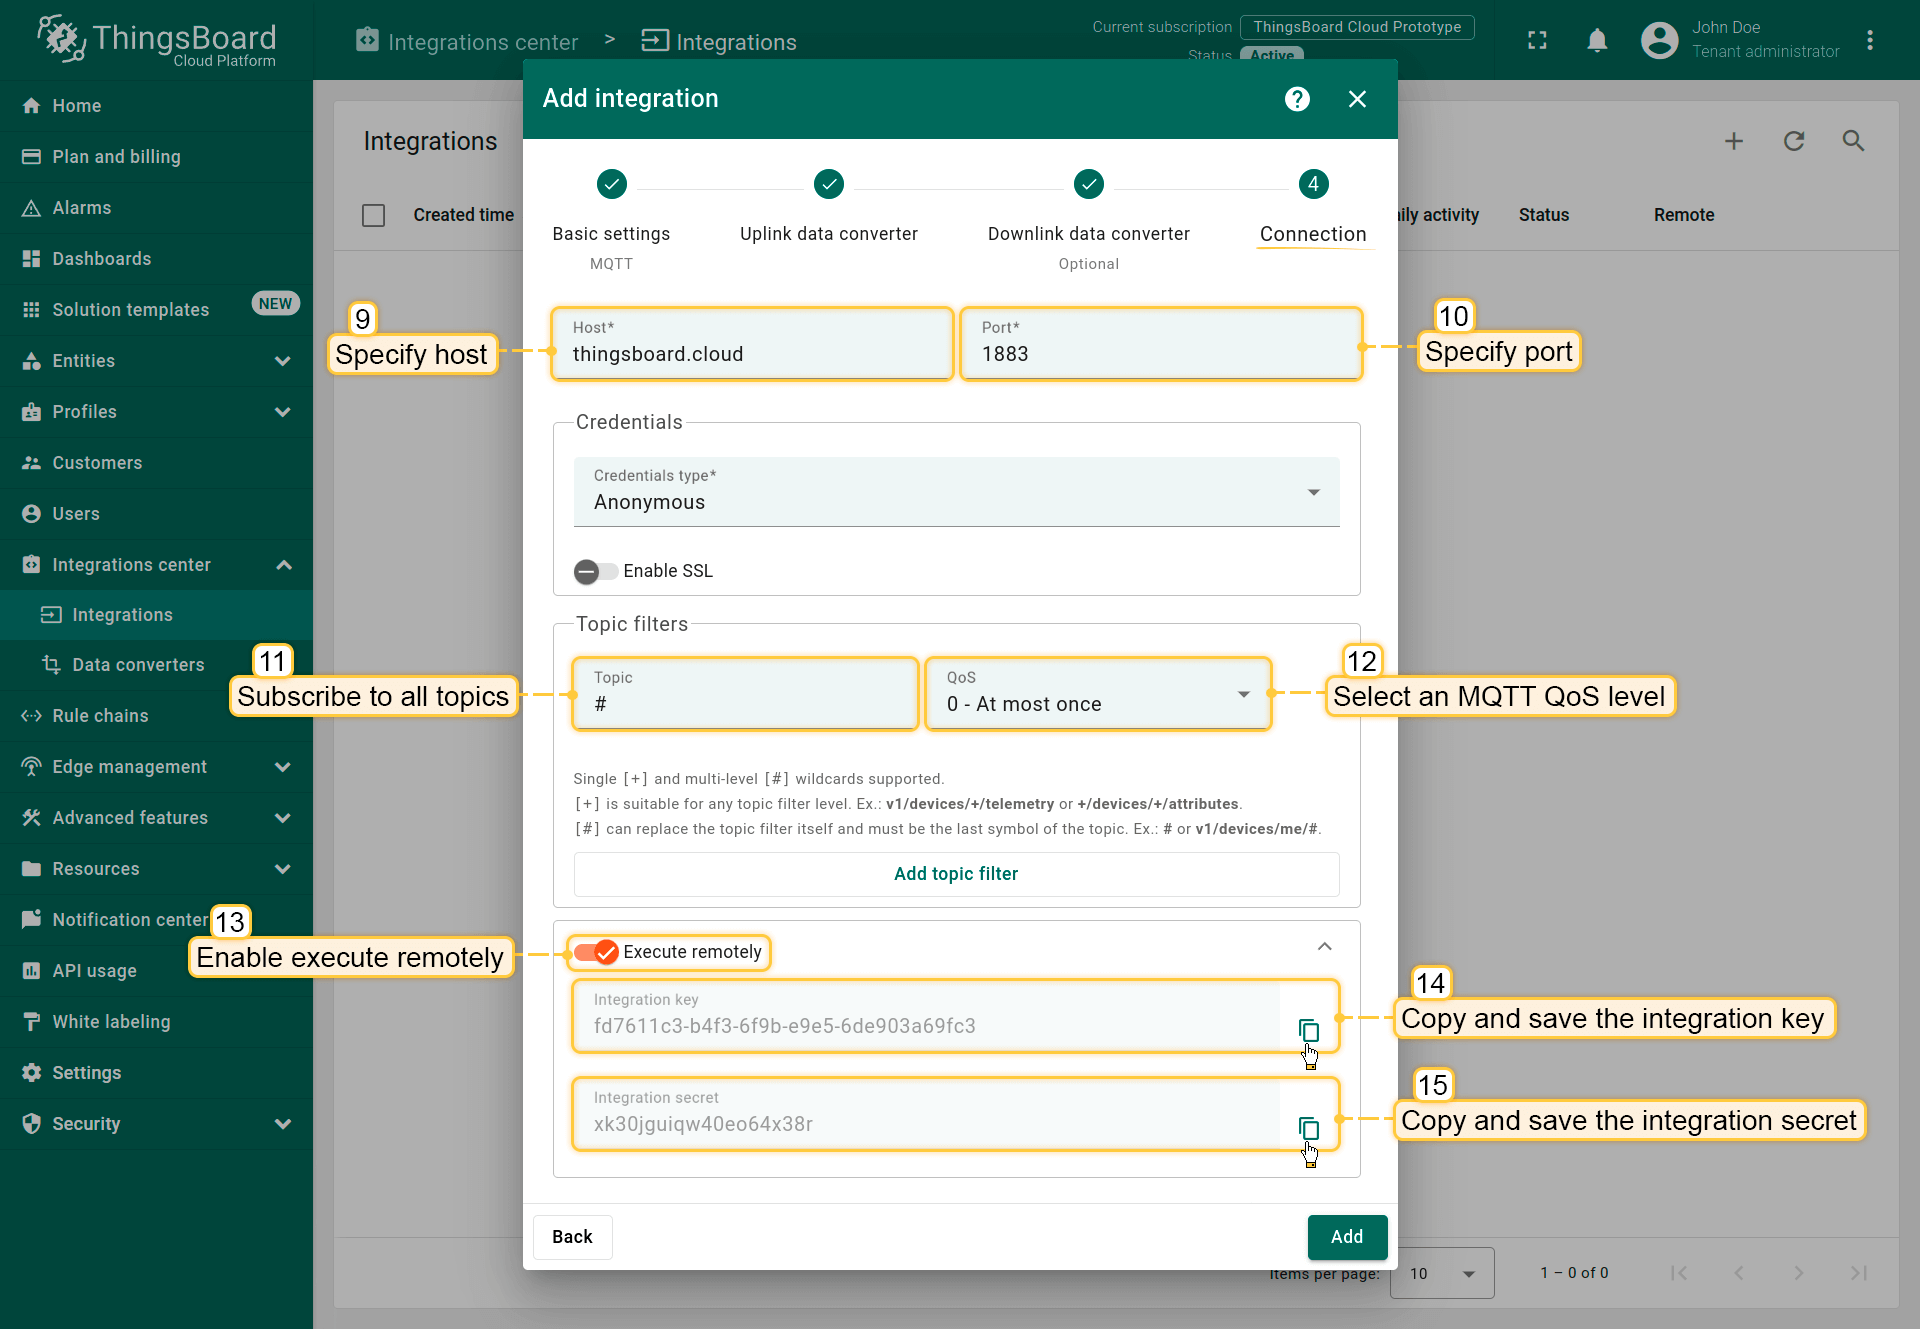Viewport: 1920px width, 1329px height.
Task: Collapse the Execute remotely section chevron
Action: pos(1324,946)
